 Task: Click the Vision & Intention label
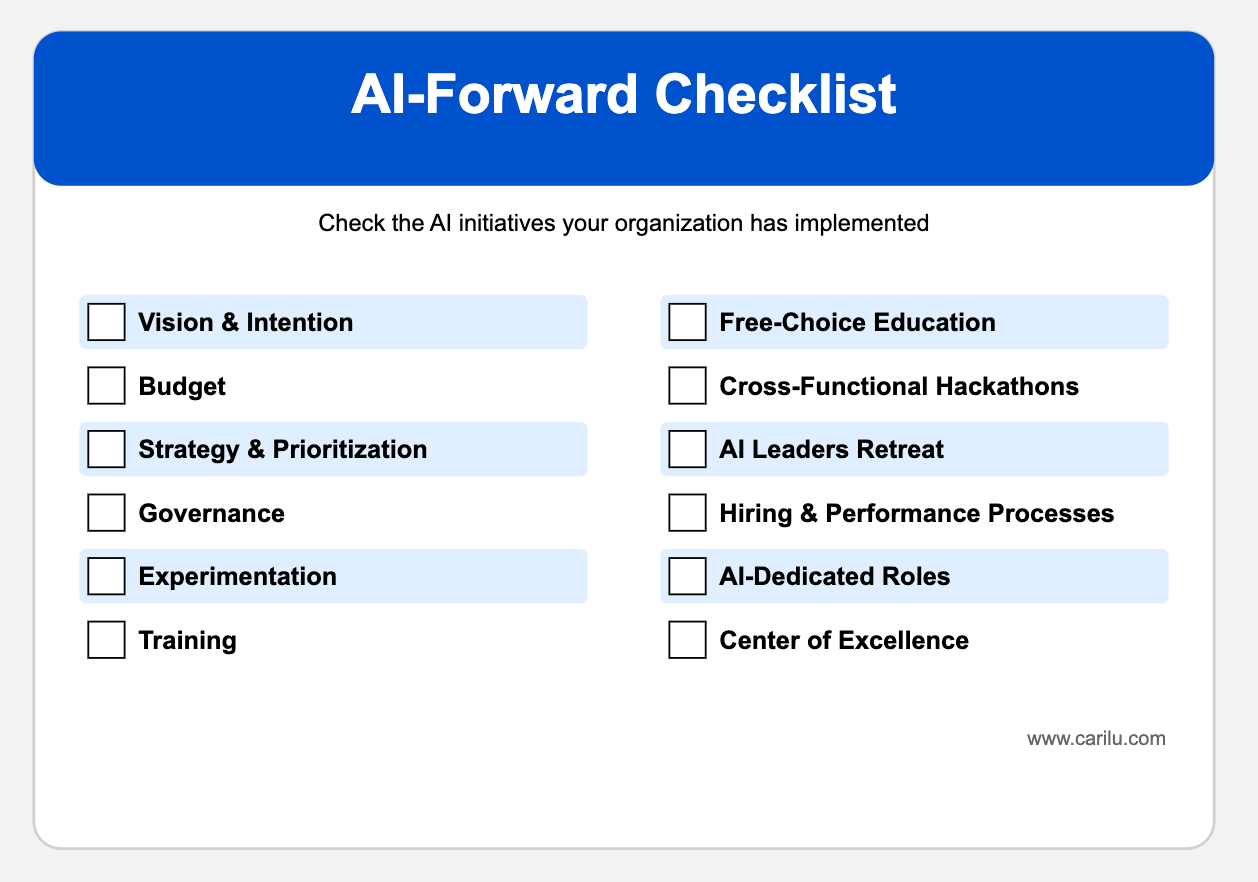245,322
